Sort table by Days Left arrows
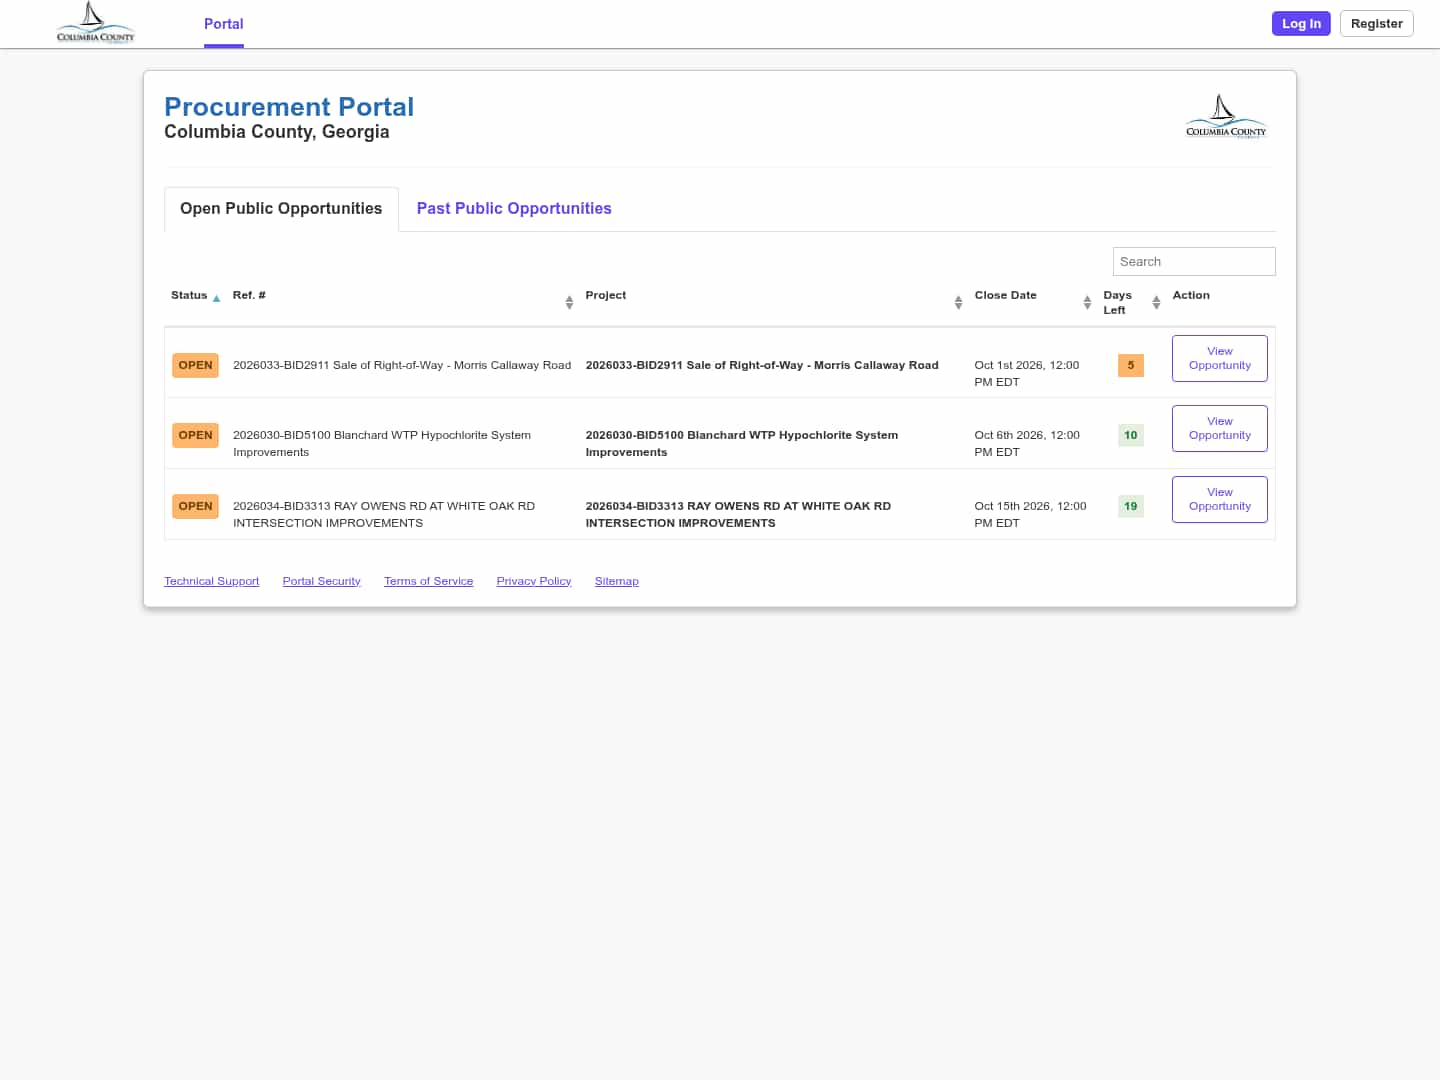Viewport: 1440px width, 1080px height. pos(1156,302)
